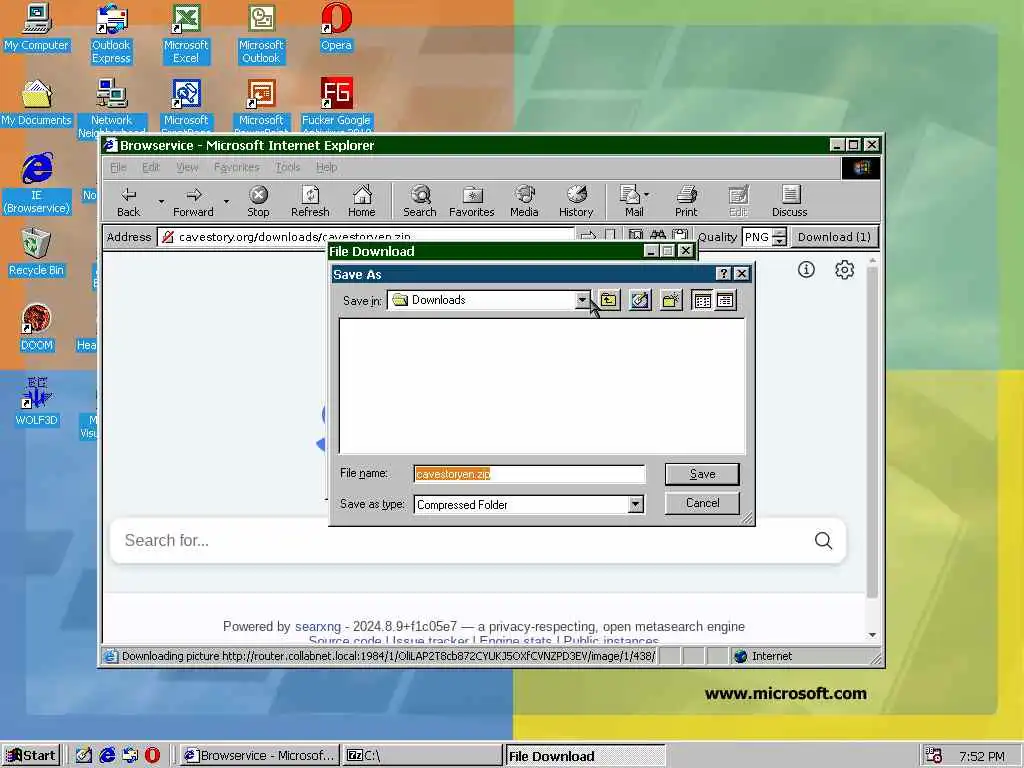Click the Quality PNG spinner down arrow

[x=779, y=242]
